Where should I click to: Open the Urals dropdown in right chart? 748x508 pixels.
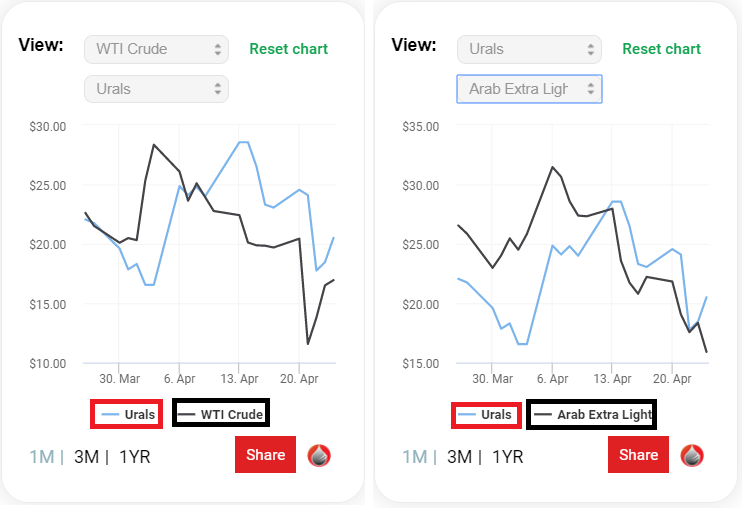[x=529, y=49]
